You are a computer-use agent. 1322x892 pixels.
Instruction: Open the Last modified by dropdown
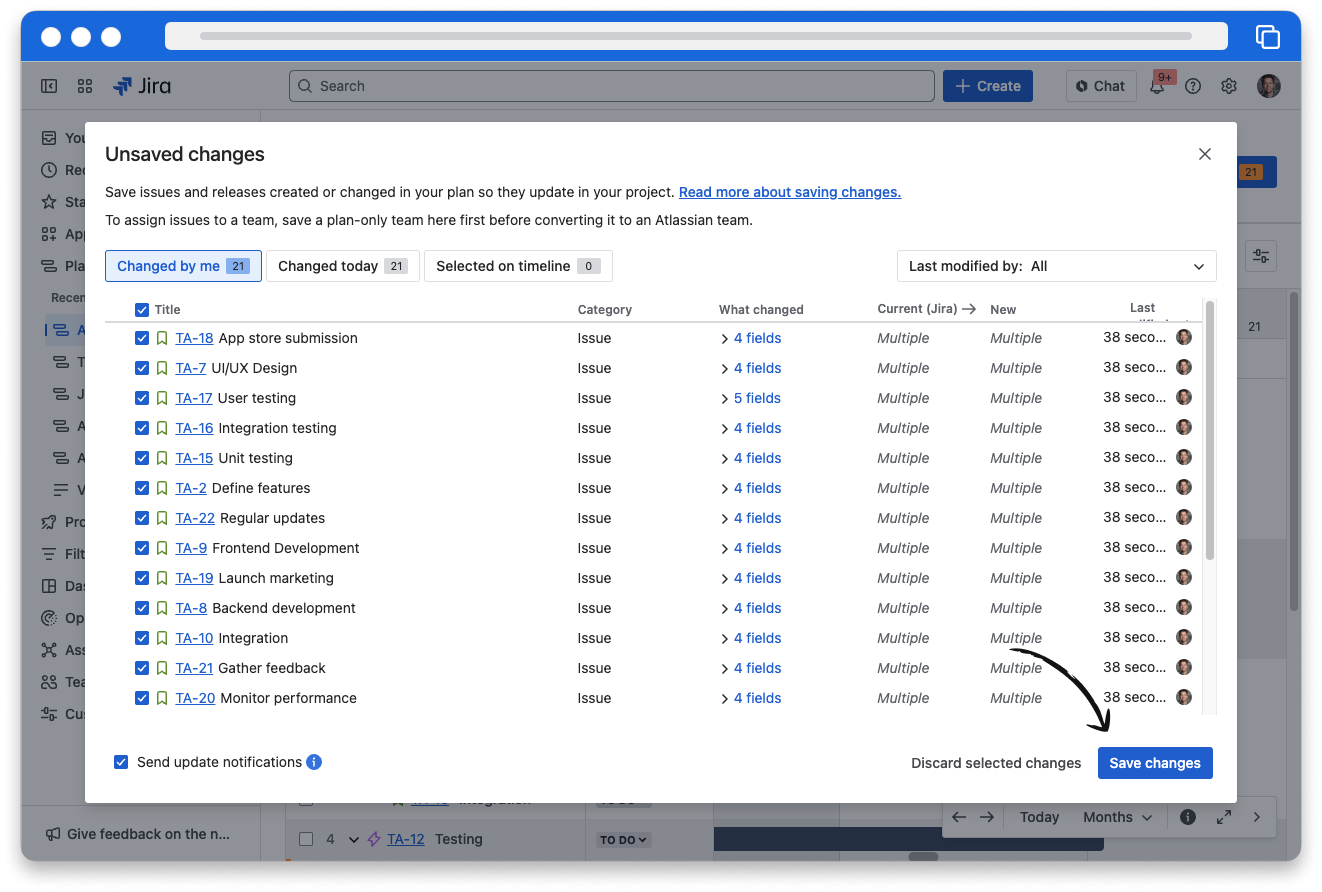point(1057,266)
